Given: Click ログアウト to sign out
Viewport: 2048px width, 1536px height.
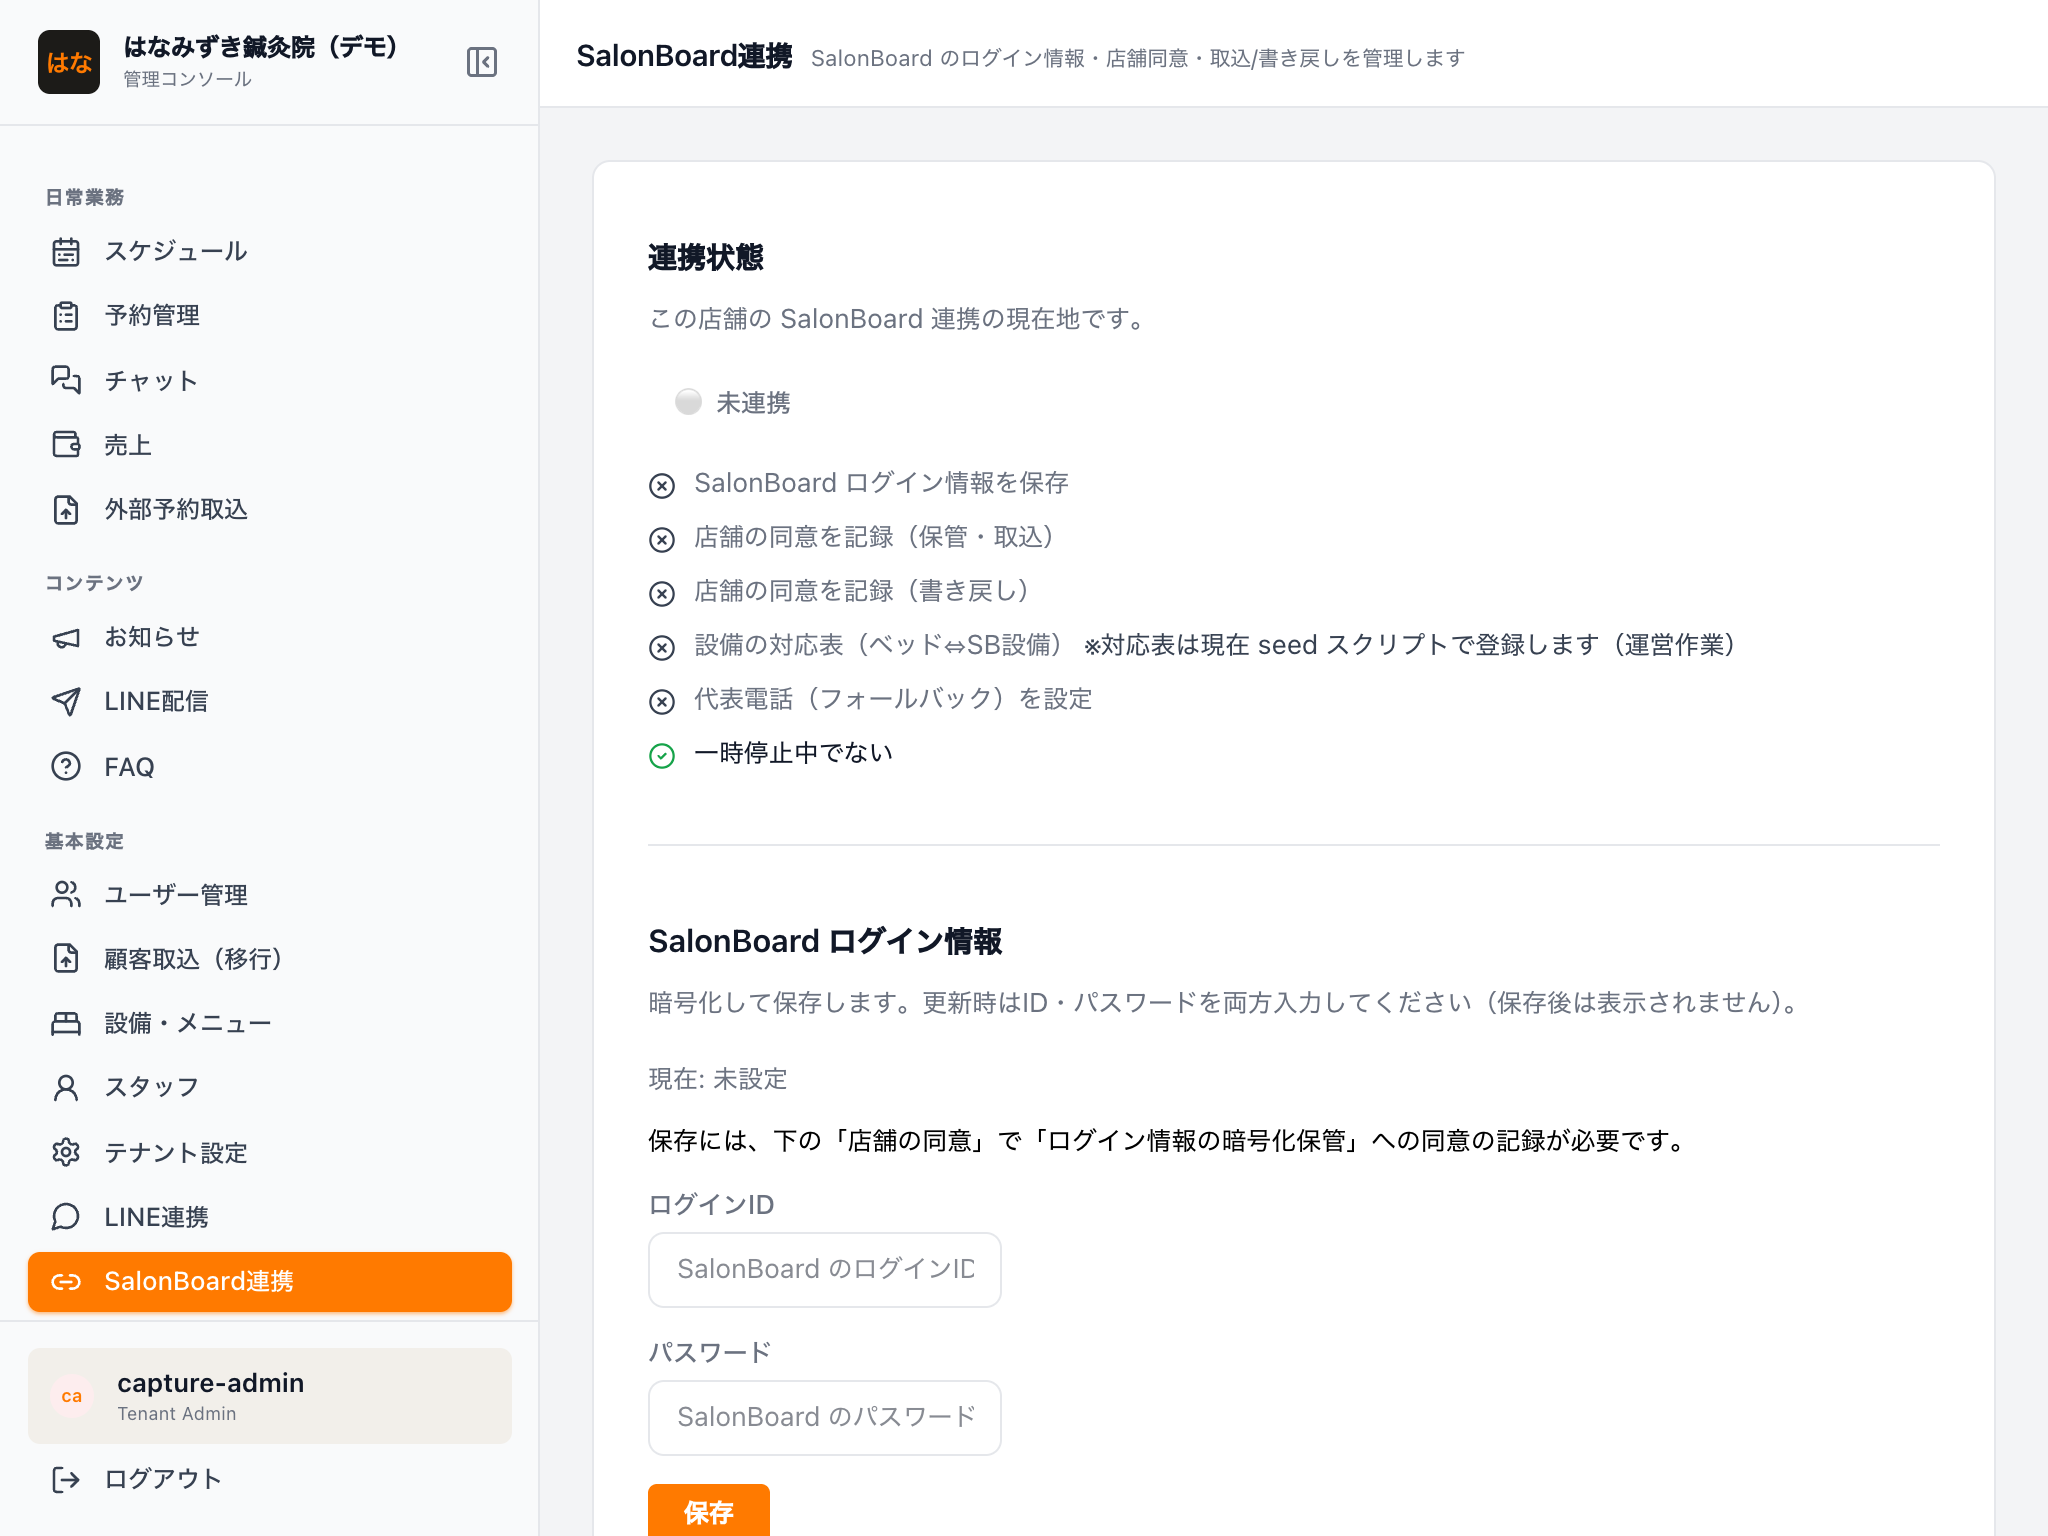Looking at the screenshot, I should 270,1479.
